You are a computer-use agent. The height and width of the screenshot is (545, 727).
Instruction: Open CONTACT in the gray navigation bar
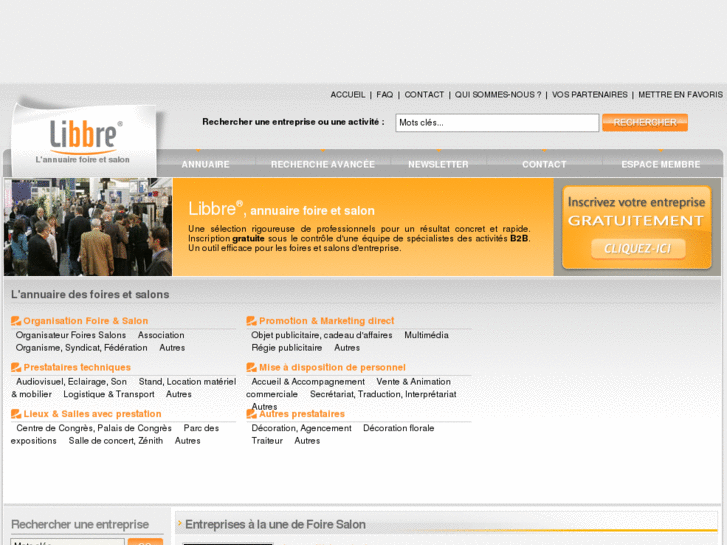click(544, 164)
